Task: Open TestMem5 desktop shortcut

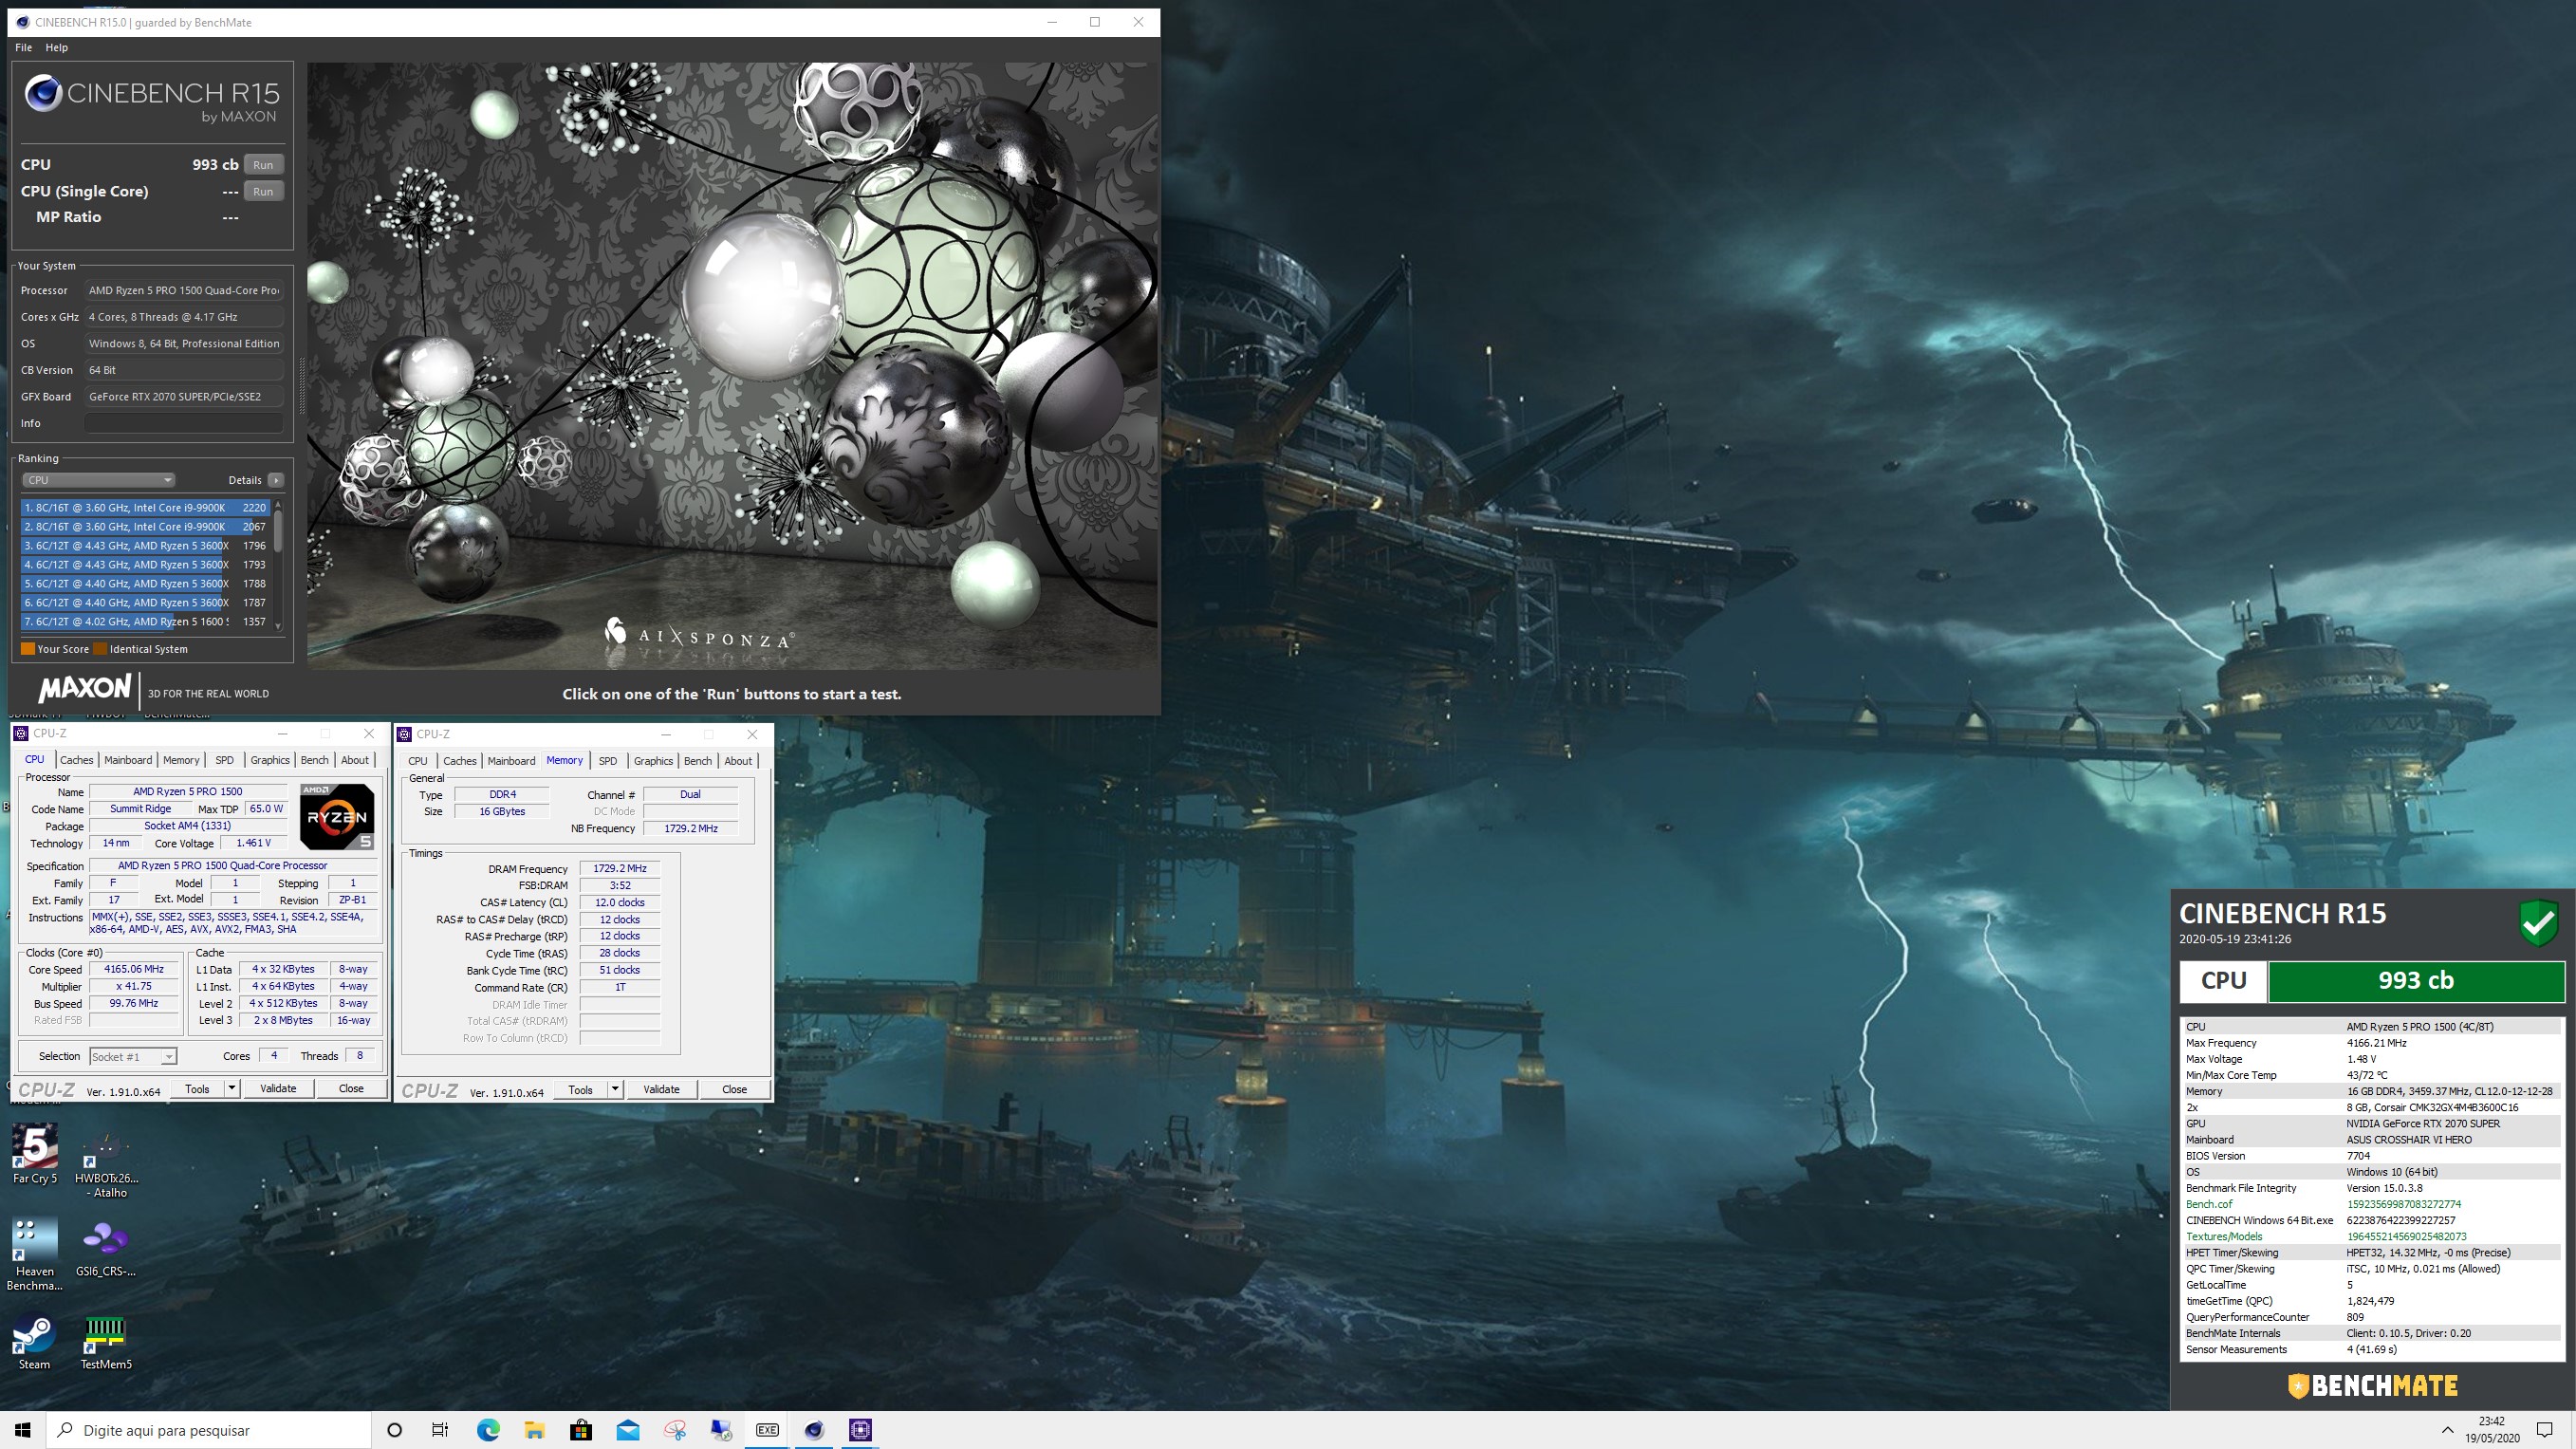Action: (106, 1342)
